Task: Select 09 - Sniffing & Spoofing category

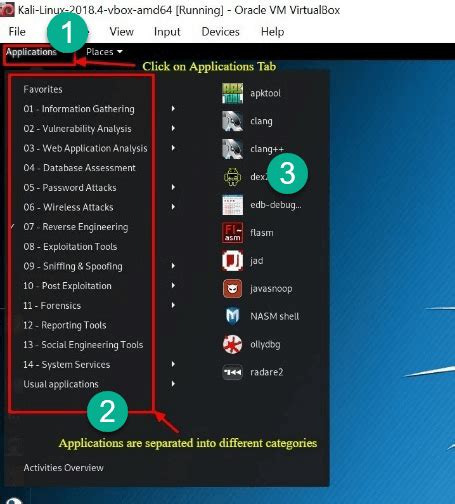Action: (73, 266)
